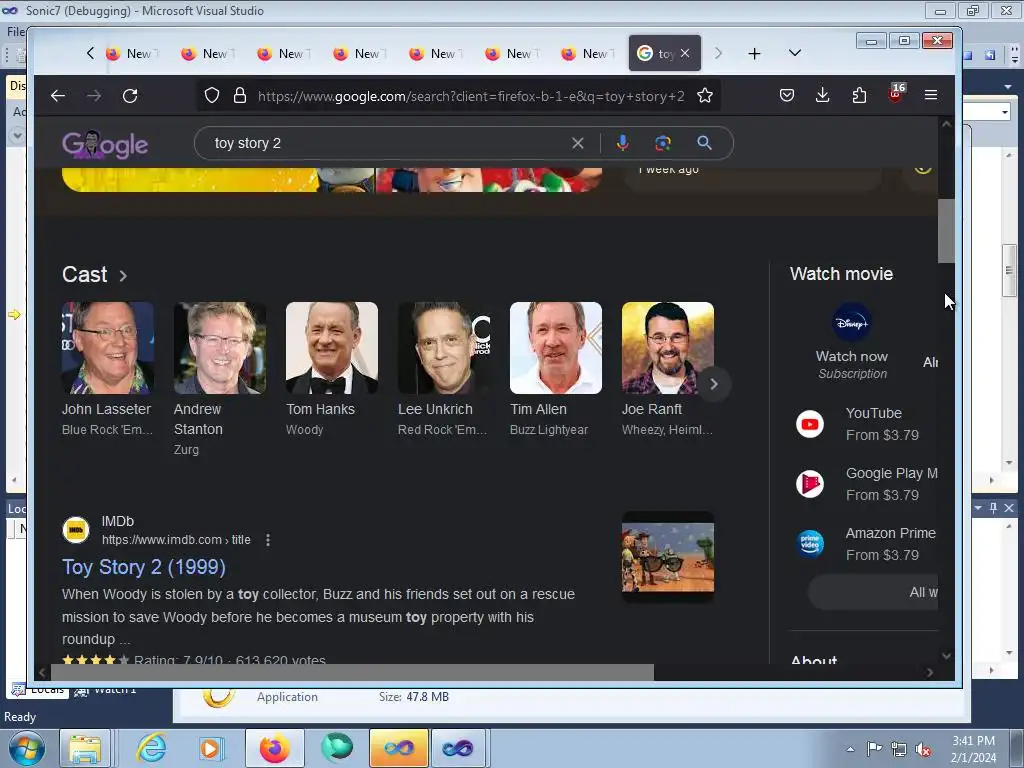Viewport: 1024px width, 768px height.
Task: Open Tom Hanks cast card
Action: tap(332, 369)
